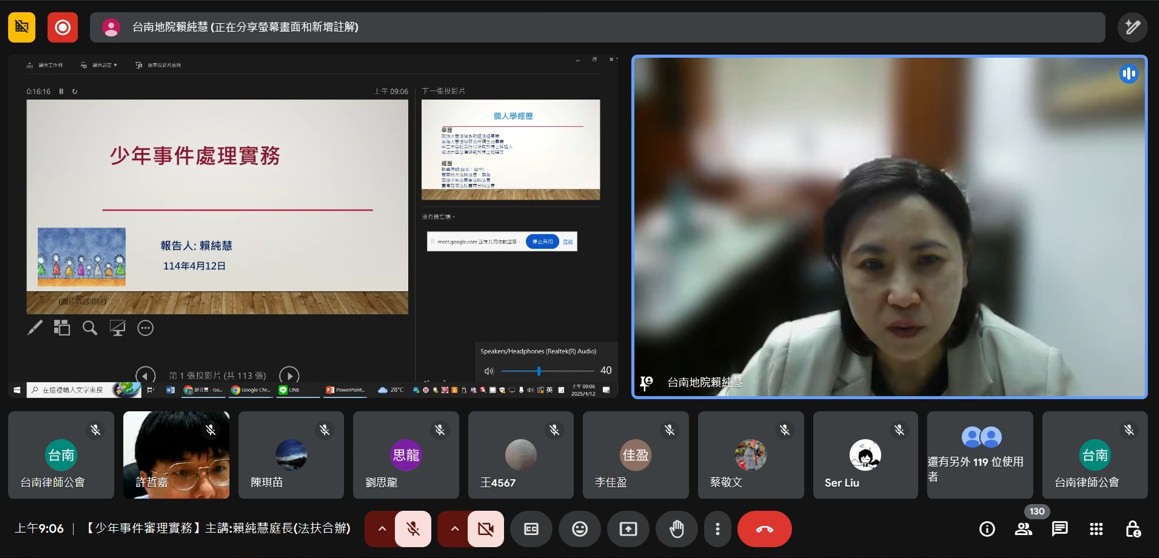Expand video settings arrow beside camera
This screenshot has height=558, width=1159.
coord(454,529)
